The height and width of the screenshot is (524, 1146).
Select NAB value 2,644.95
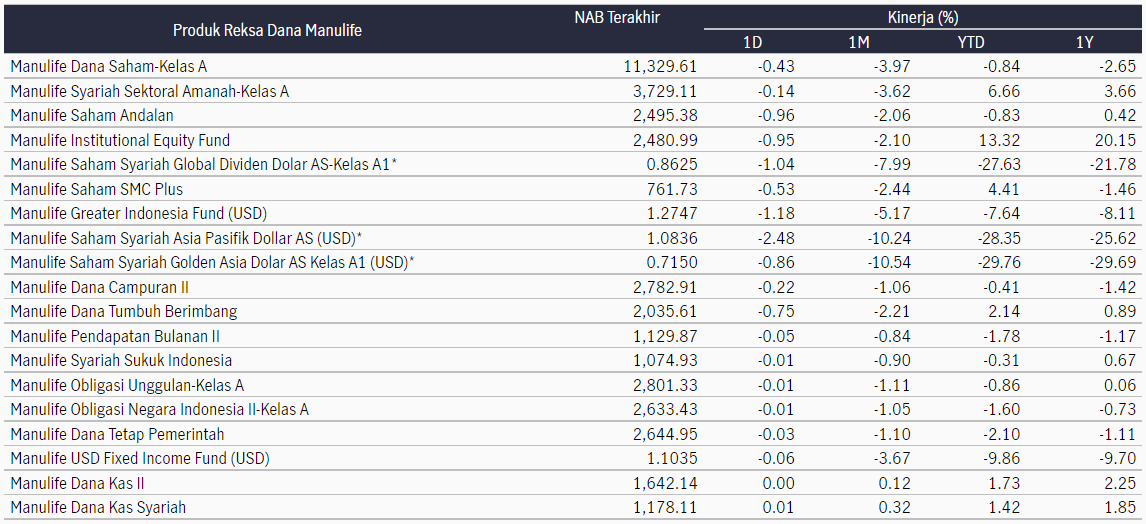pos(664,434)
